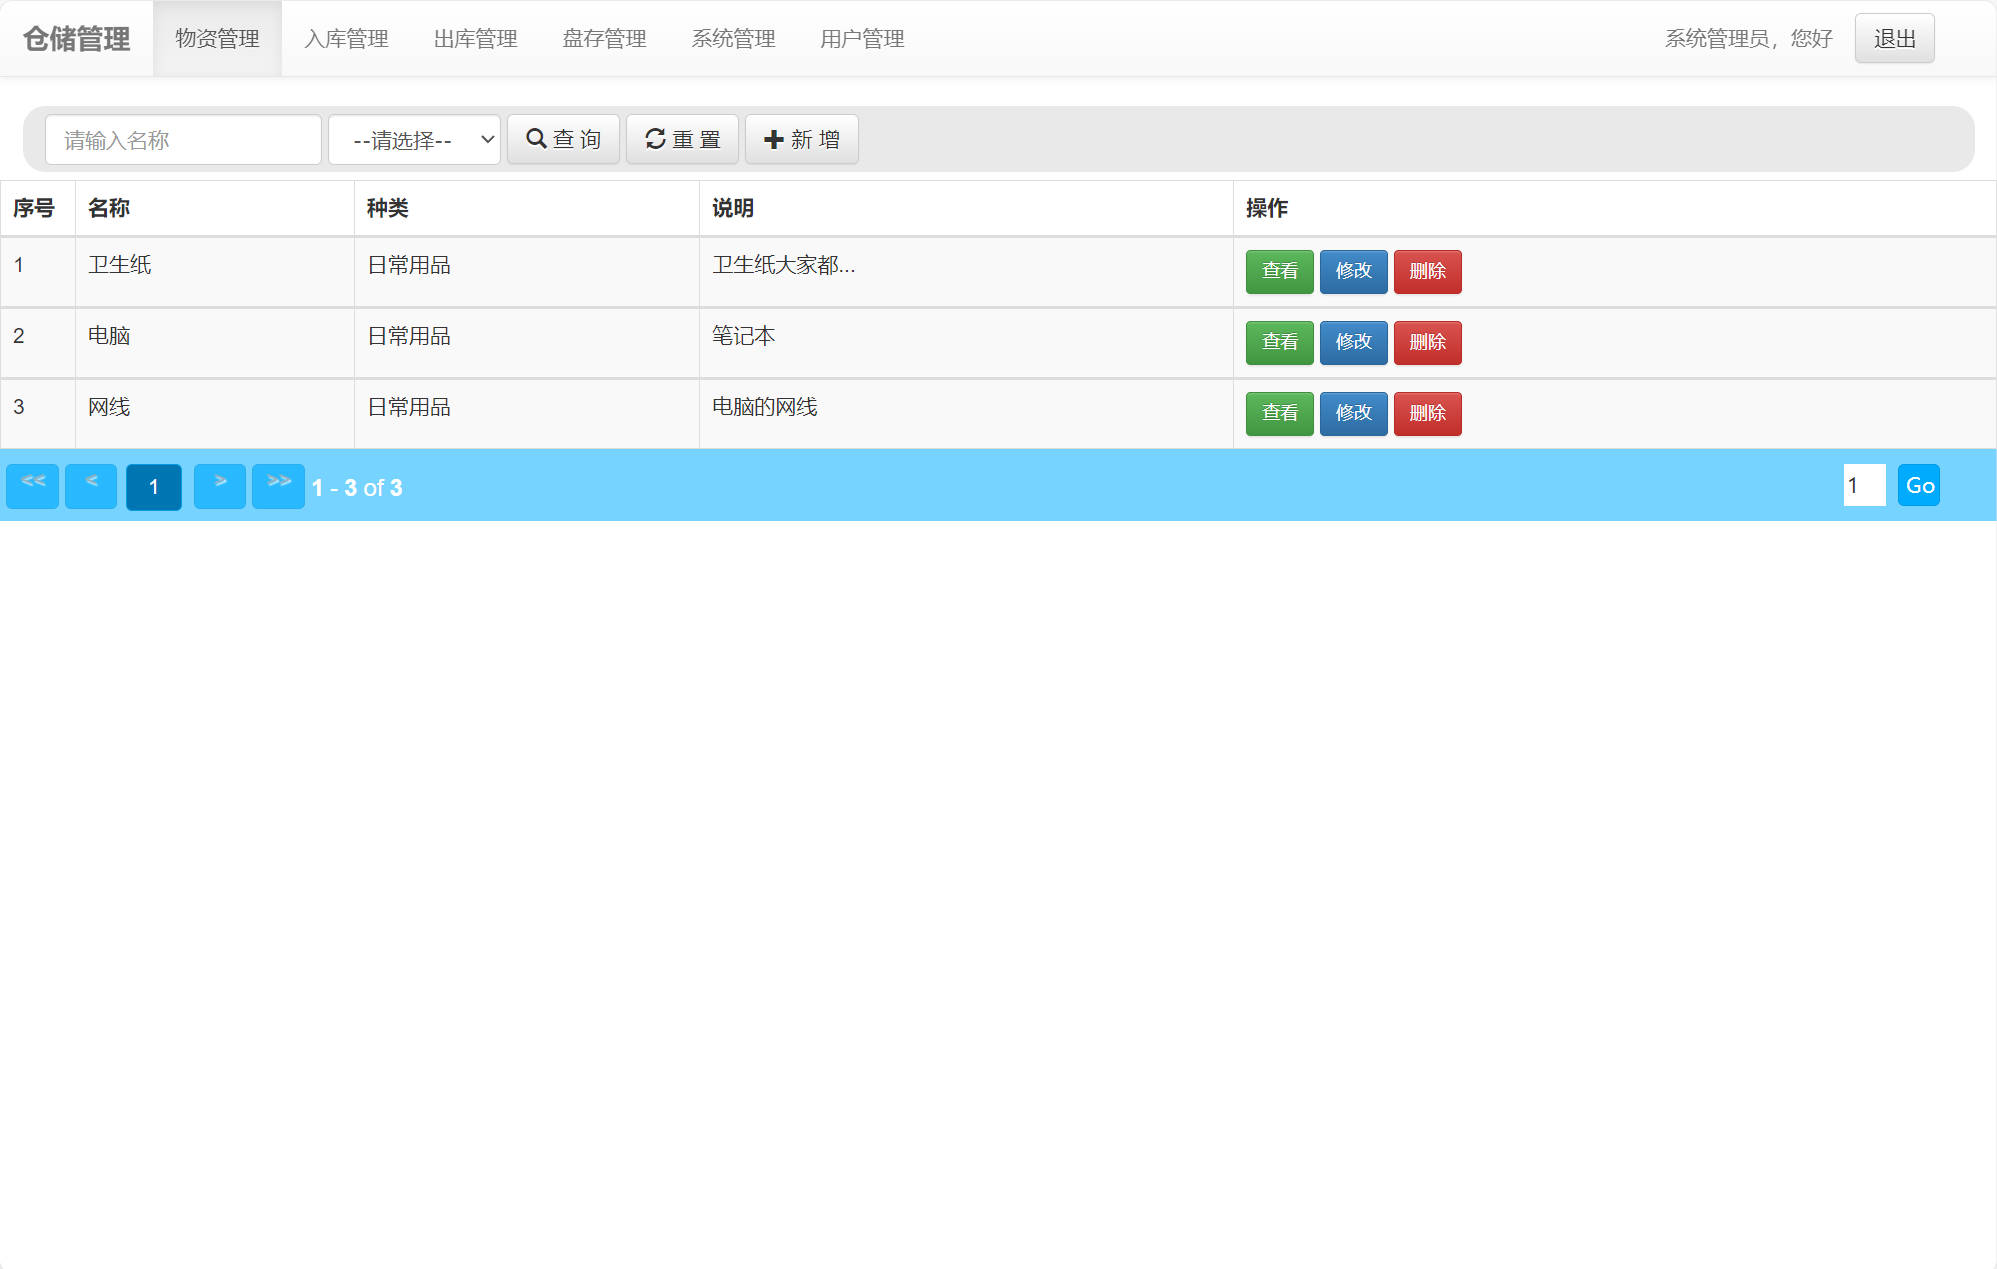Screen dimensions: 1997x1269
Task: Click 查看 for the 卫生纸 row
Action: [1279, 271]
